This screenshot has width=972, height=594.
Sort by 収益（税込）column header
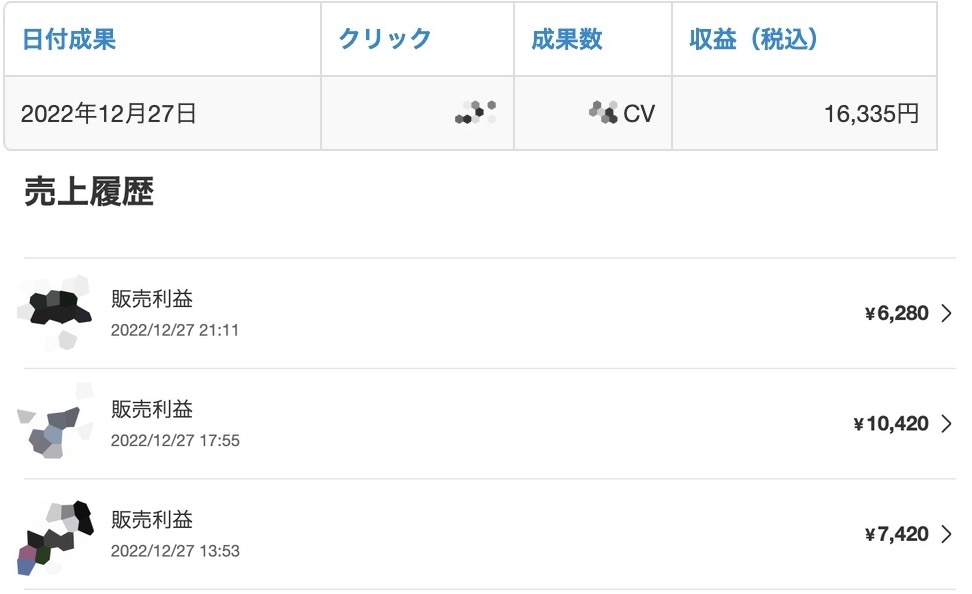click(x=753, y=39)
